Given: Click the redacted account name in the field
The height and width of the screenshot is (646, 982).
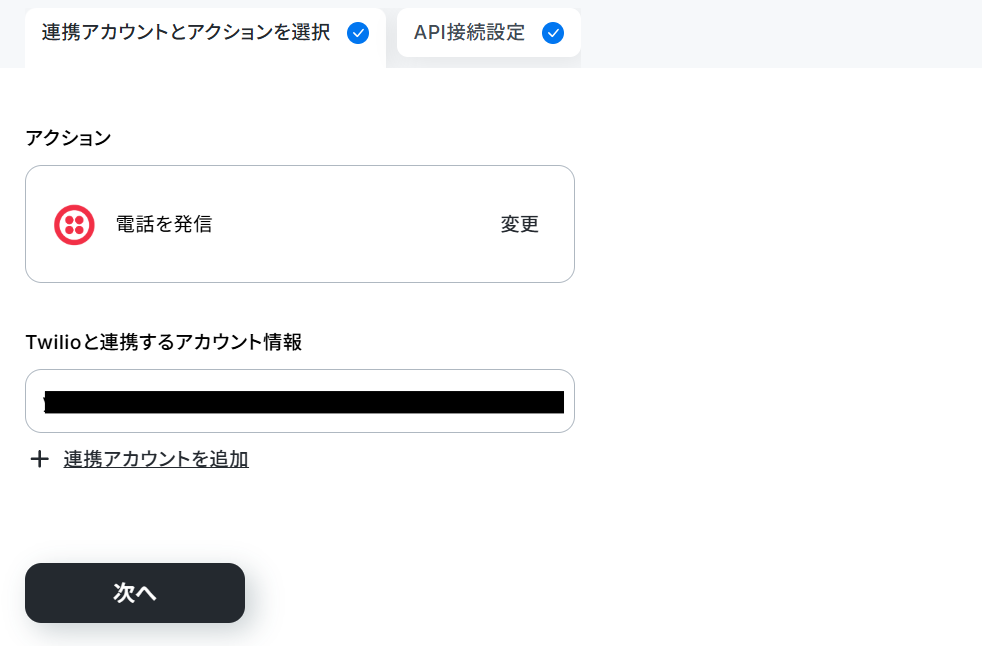Looking at the screenshot, I should tap(304, 402).
